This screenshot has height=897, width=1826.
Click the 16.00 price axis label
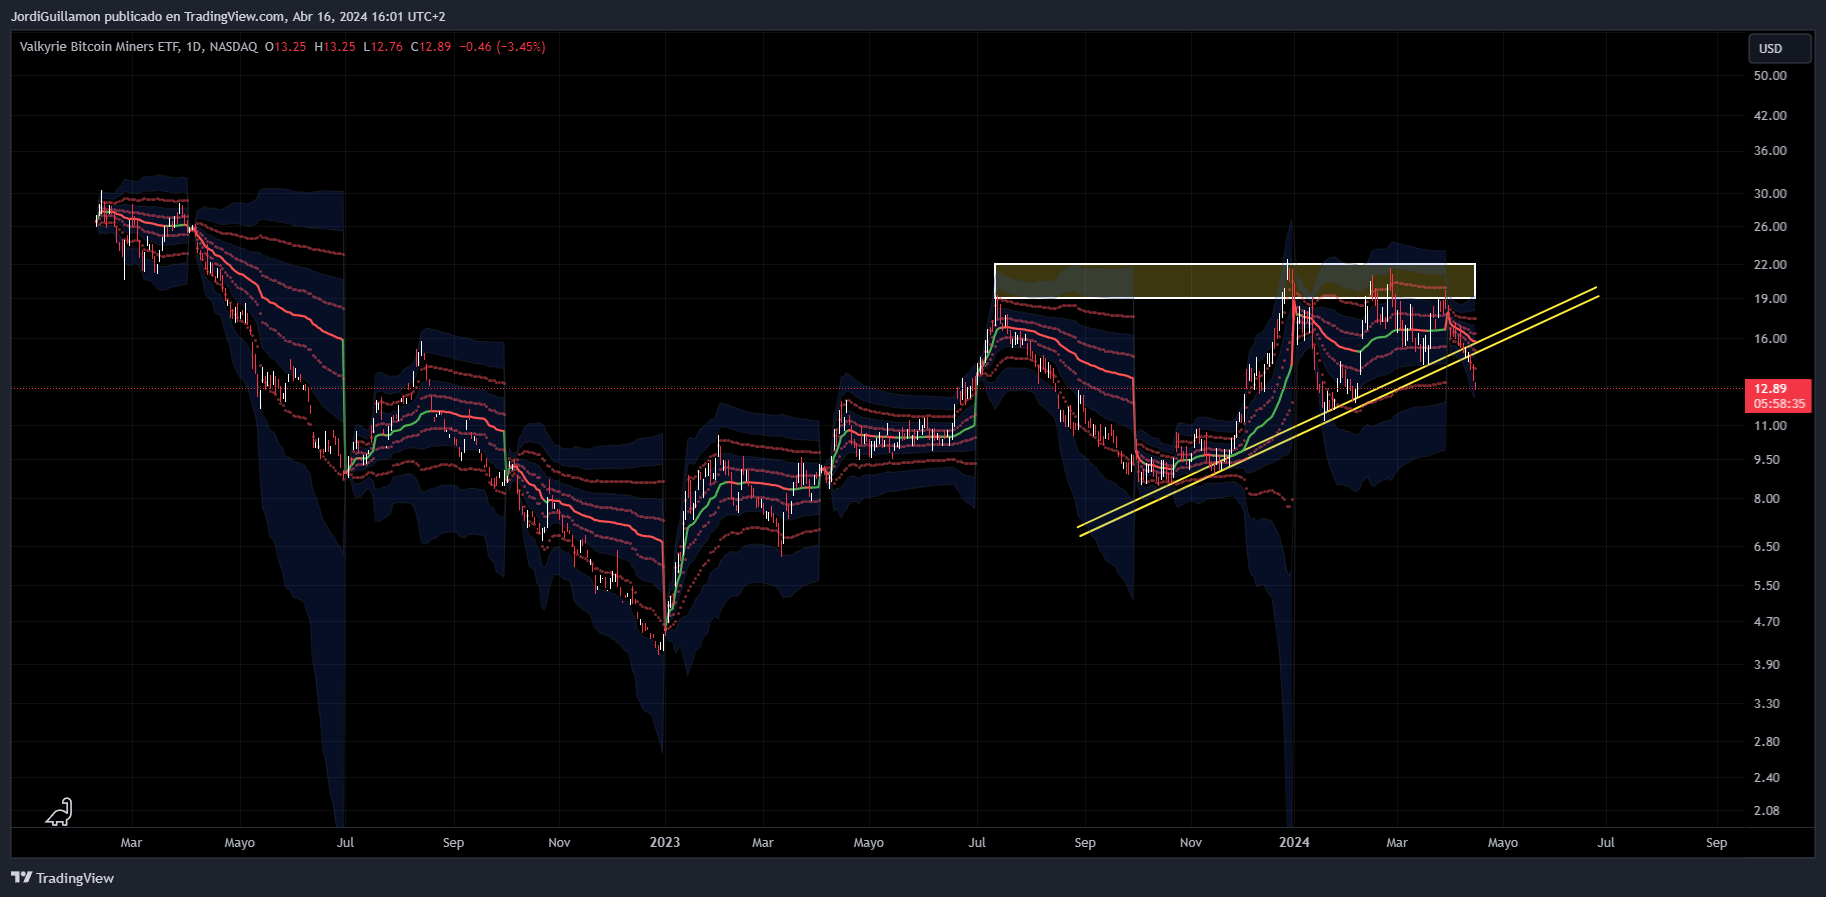click(1769, 339)
